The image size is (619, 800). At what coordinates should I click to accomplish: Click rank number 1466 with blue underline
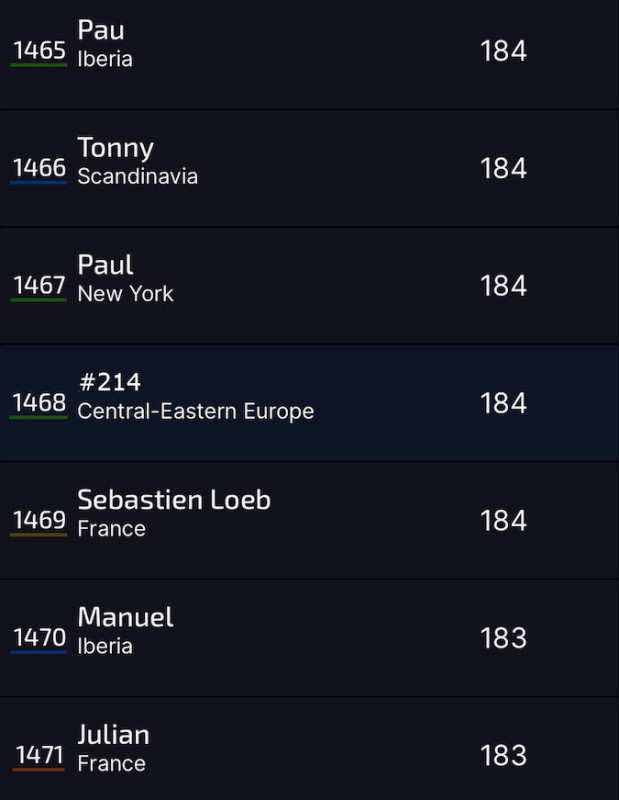[x=39, y=168]
